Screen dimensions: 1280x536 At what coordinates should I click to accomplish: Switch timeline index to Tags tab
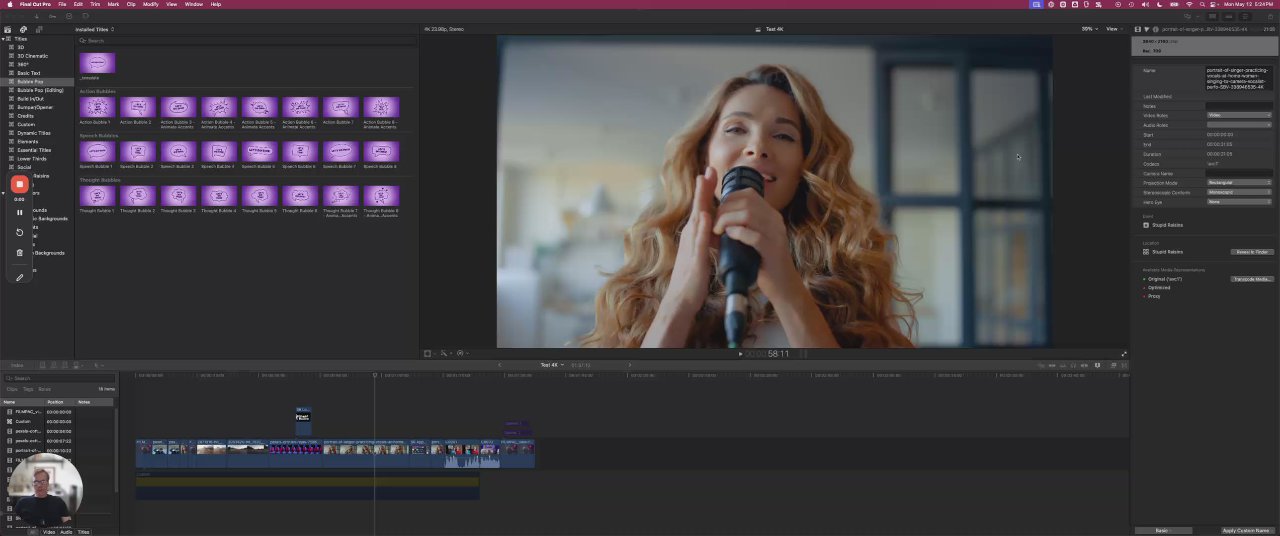tap(28, 389)
